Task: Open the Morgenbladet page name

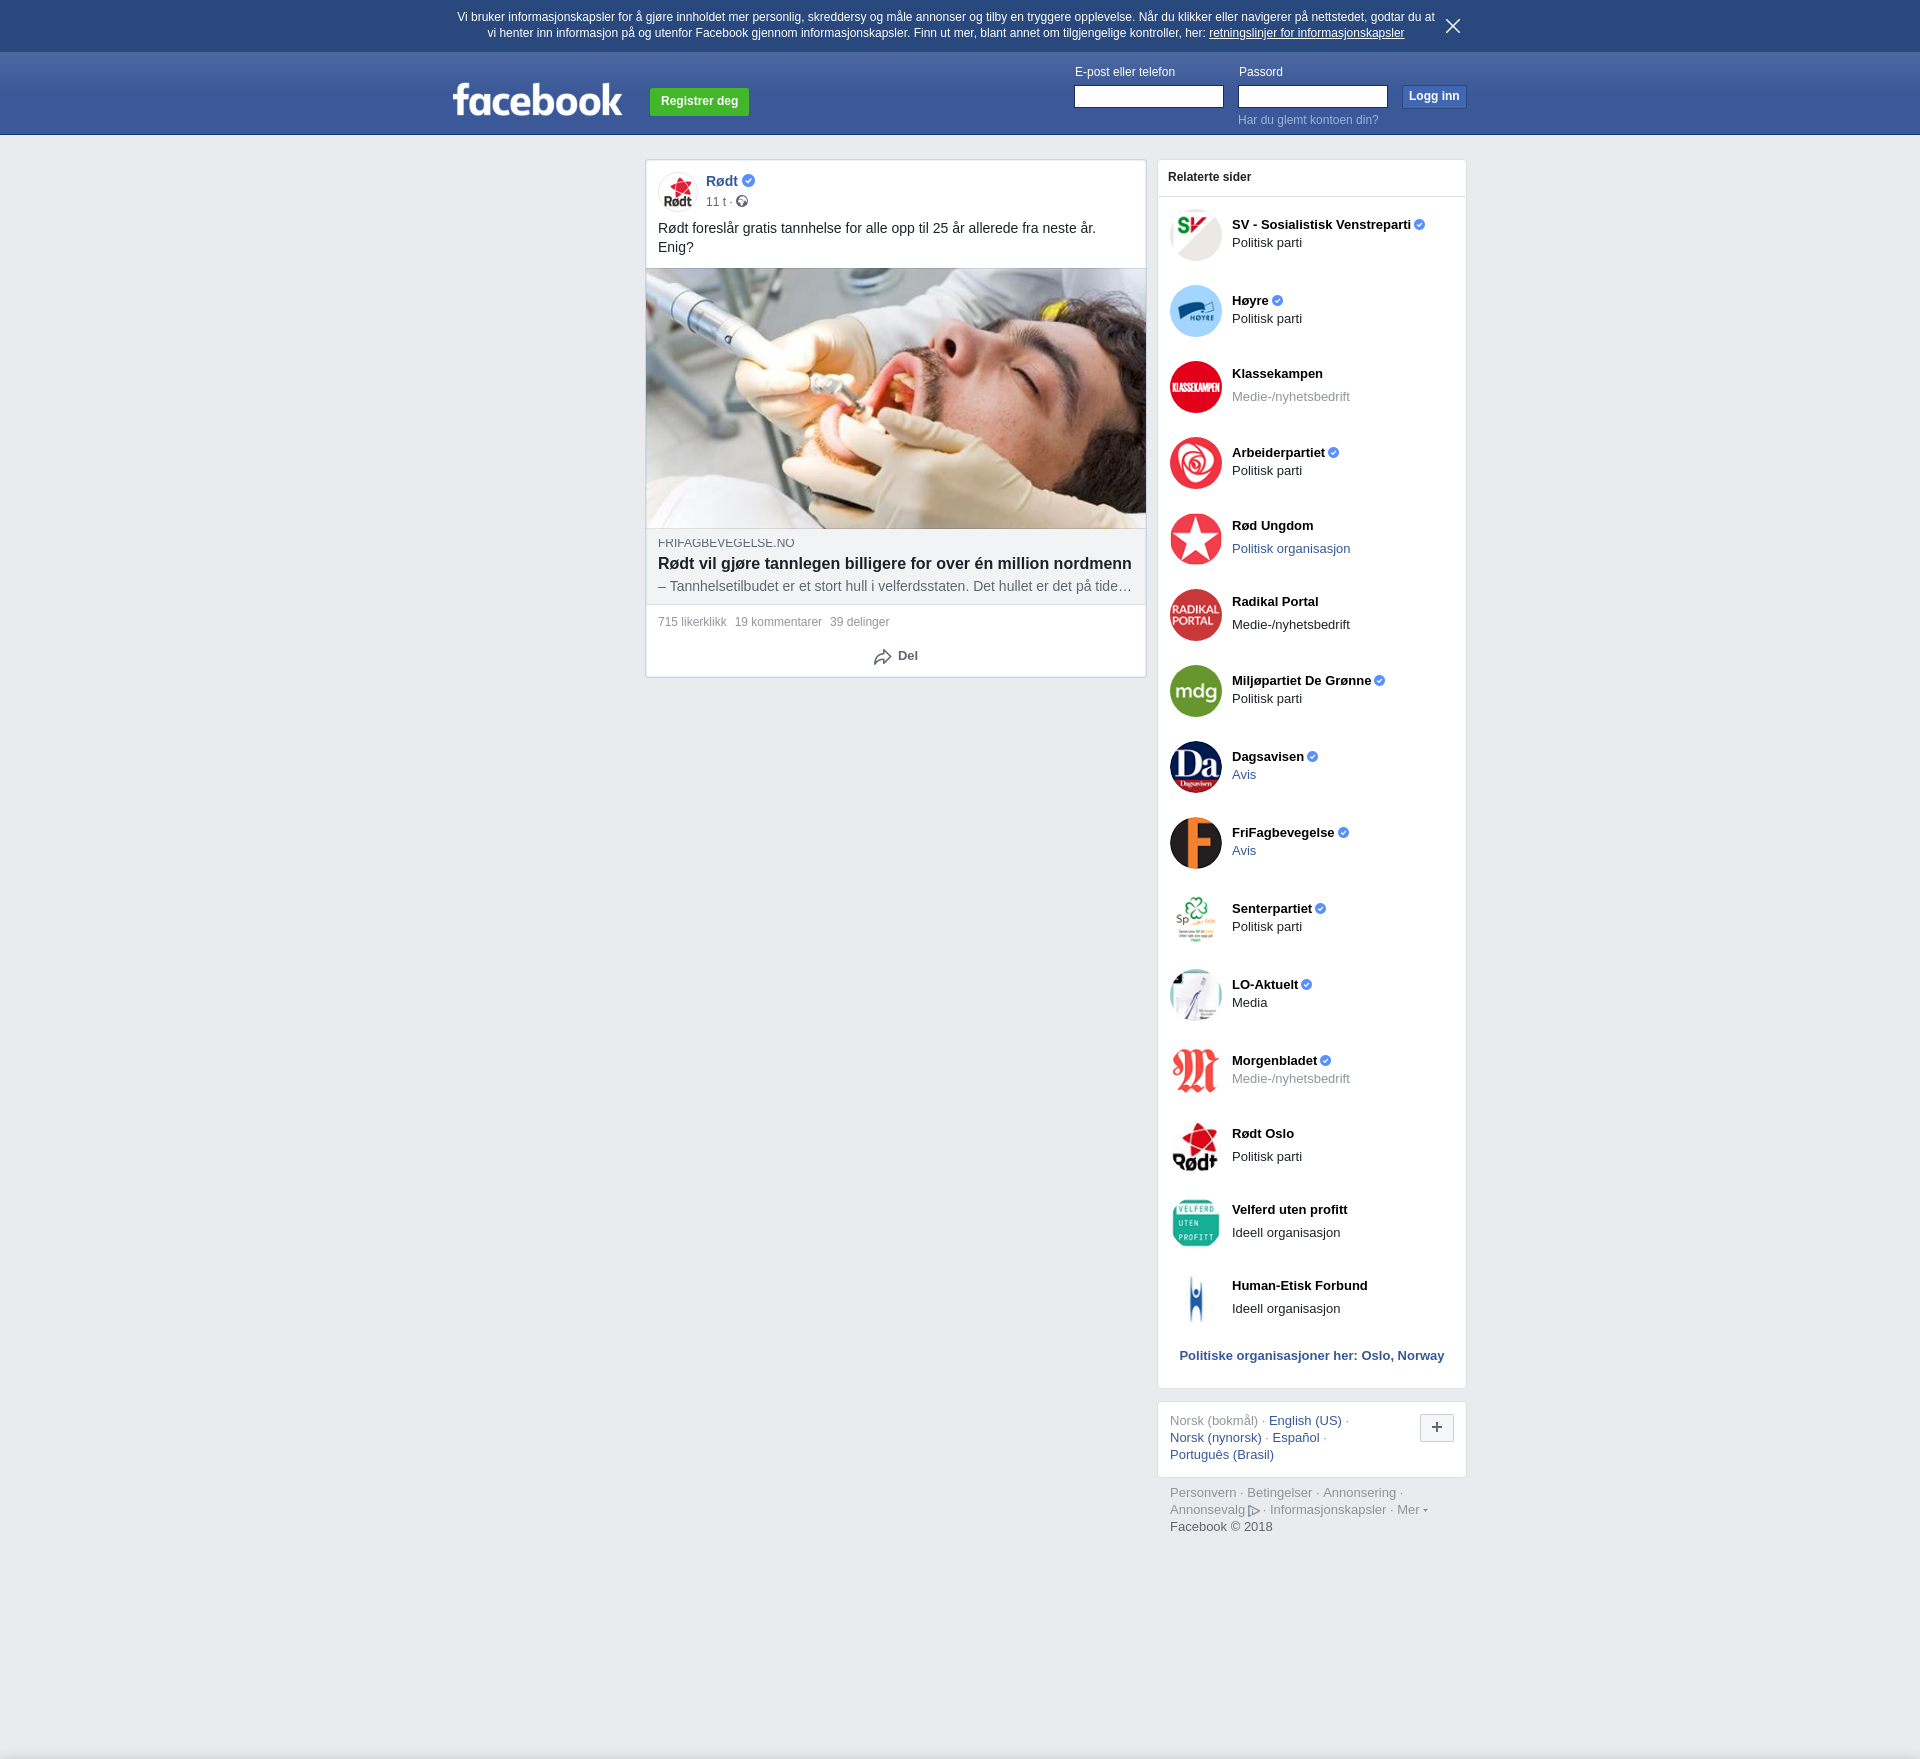Action: [x=1274, y=1061]
